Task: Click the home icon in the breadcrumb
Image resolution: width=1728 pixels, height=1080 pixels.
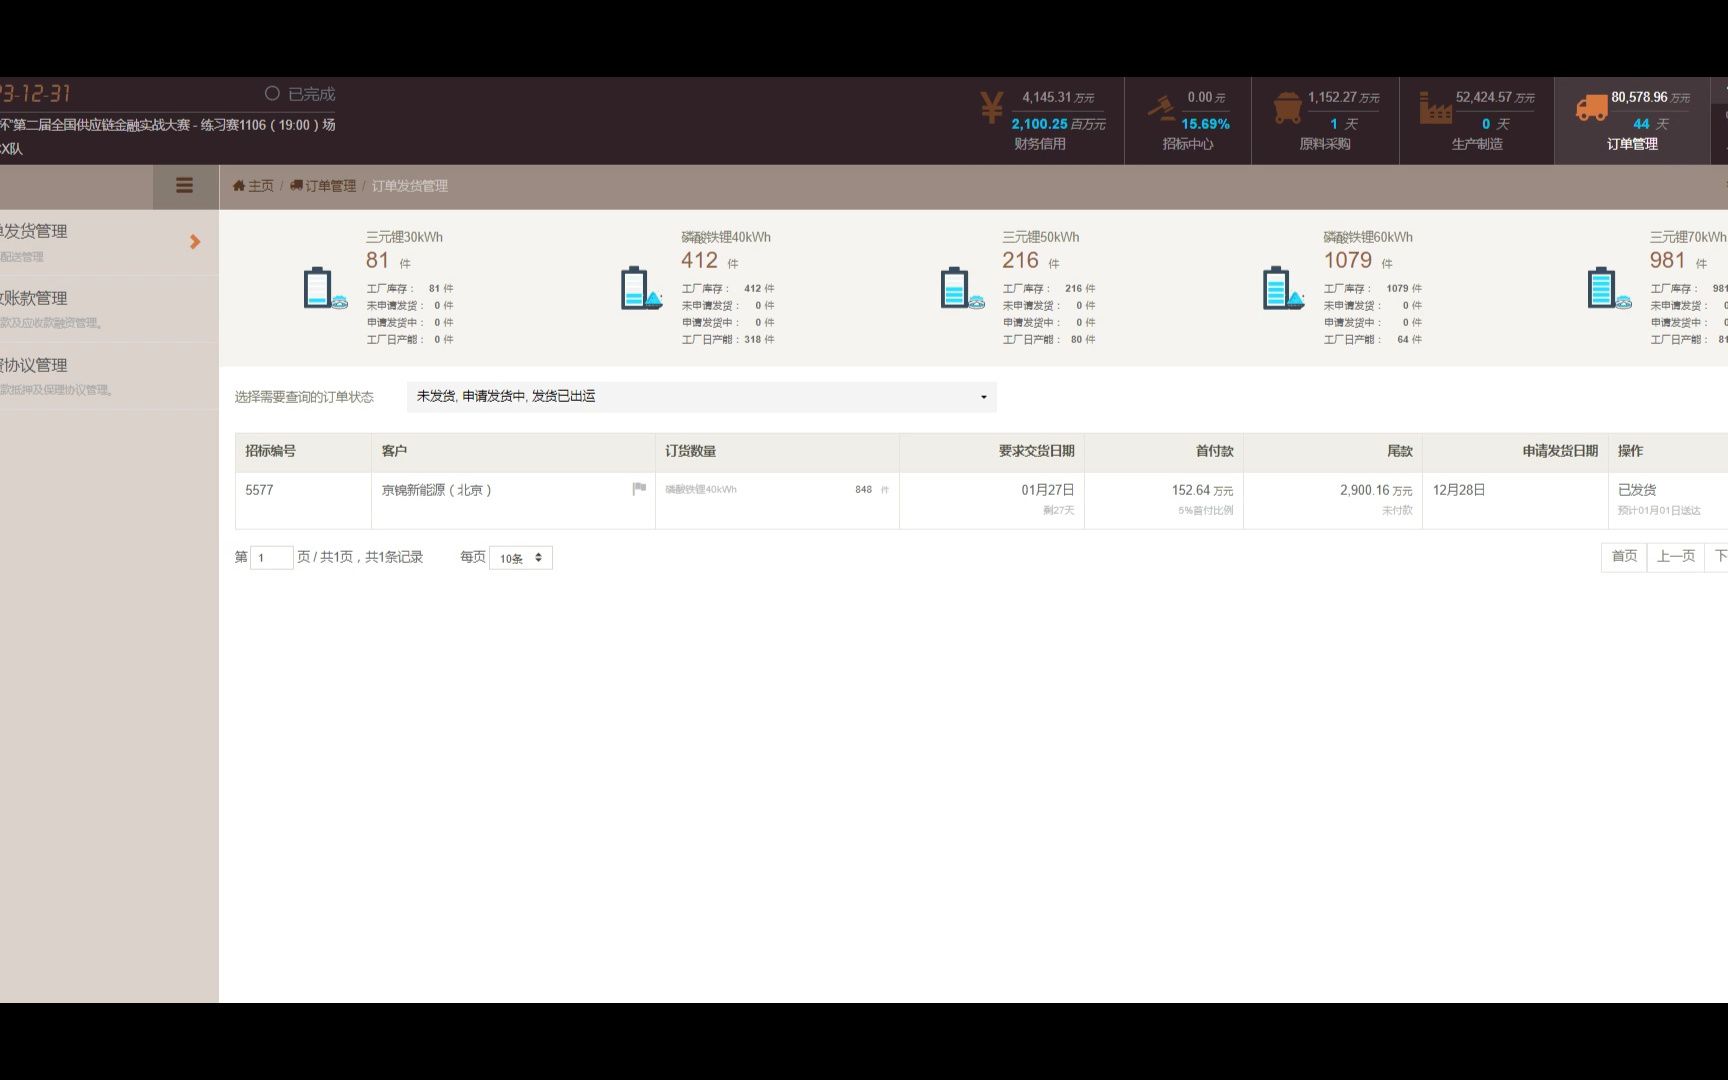Action: pos(239,186)
